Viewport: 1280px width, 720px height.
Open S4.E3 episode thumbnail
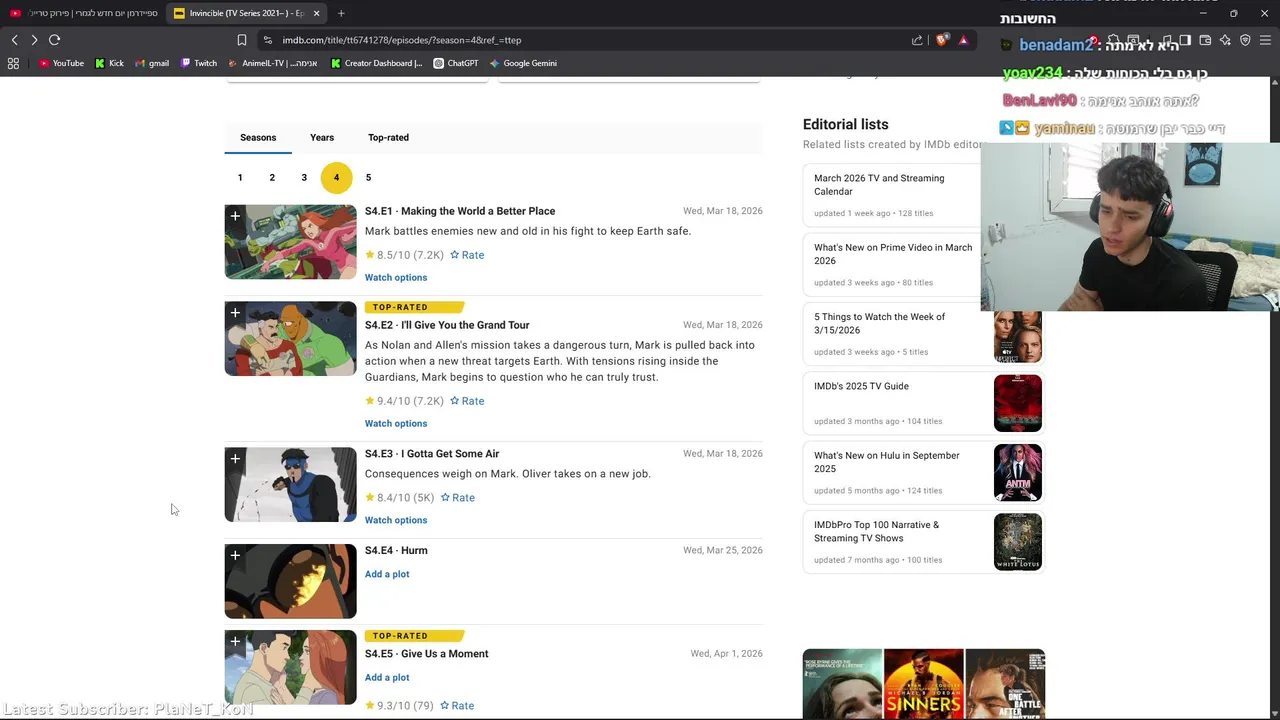click(290, 485)
